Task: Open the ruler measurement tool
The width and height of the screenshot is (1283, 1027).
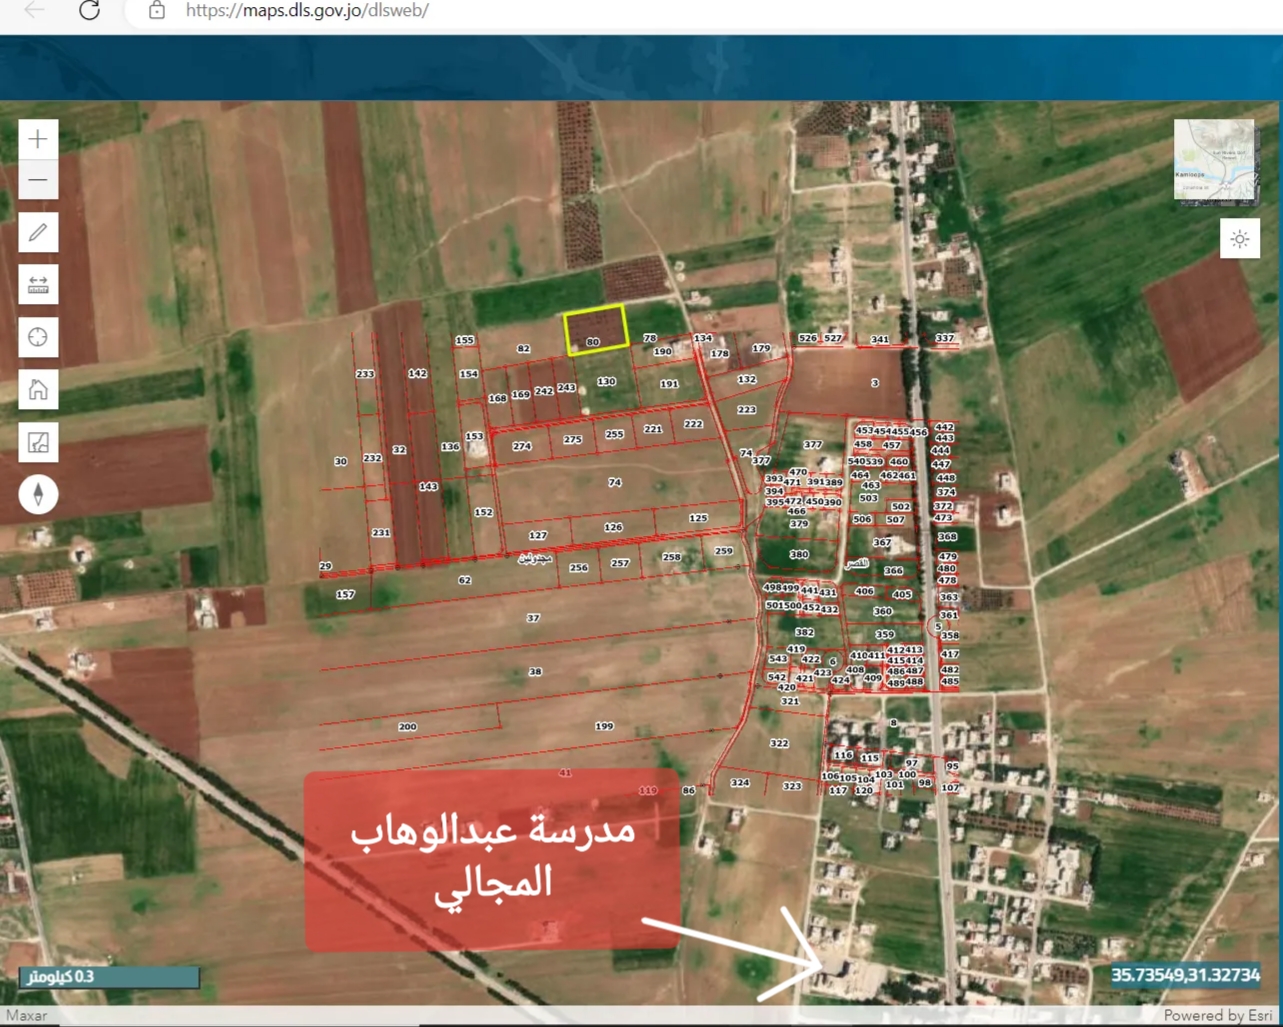Action: point(38,286)
